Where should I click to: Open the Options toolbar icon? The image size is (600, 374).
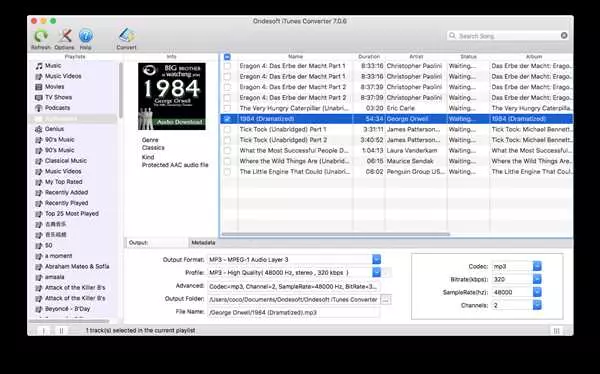click(x=64, y=37)
